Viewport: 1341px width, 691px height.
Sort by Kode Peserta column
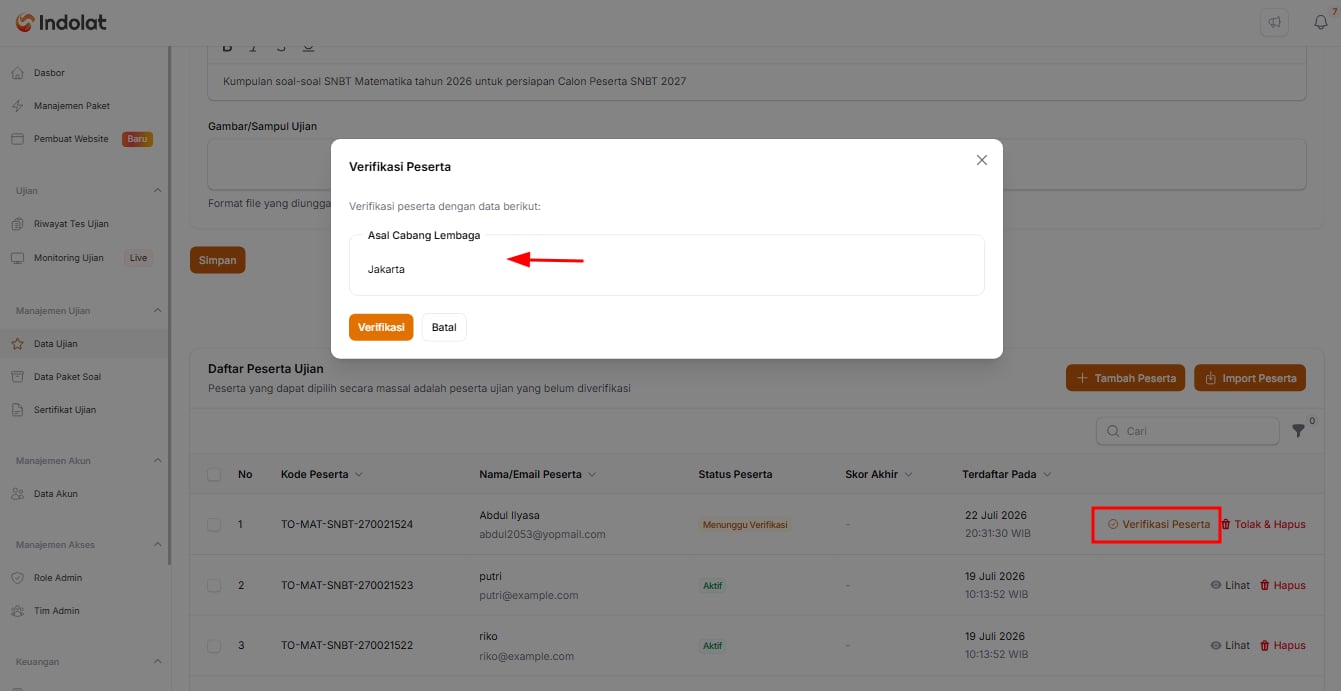coord(322,475)
